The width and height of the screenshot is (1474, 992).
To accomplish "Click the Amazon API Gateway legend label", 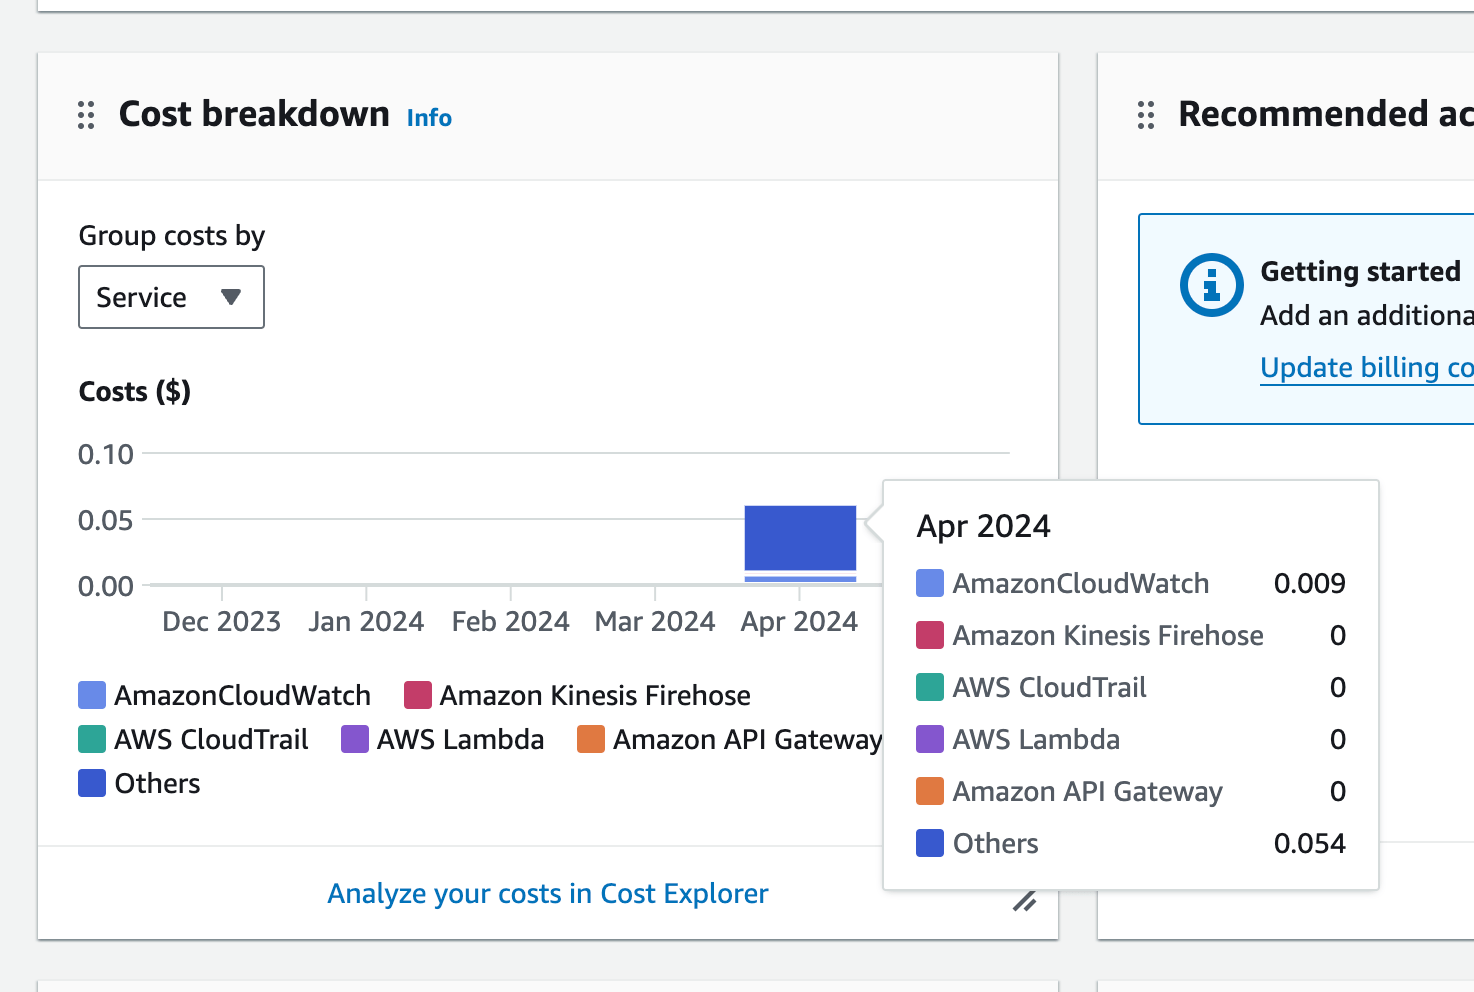I will point(747,740).
